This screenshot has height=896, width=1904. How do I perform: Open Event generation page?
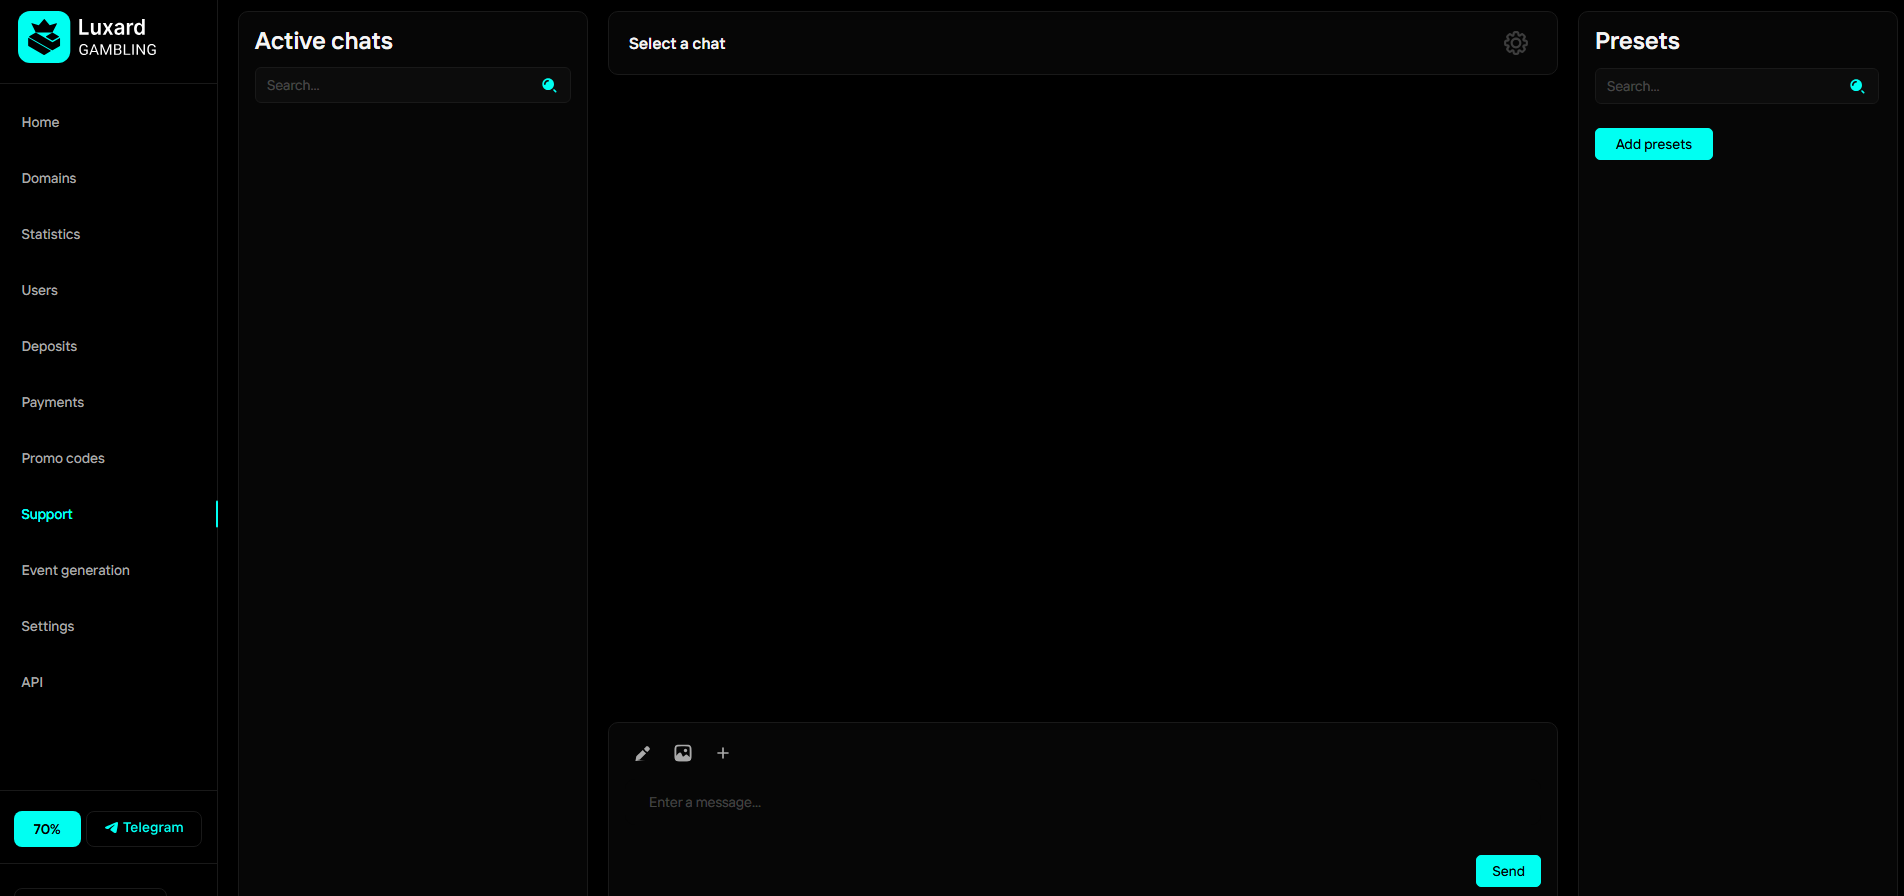pyautogui.click(x=76, y=570)
